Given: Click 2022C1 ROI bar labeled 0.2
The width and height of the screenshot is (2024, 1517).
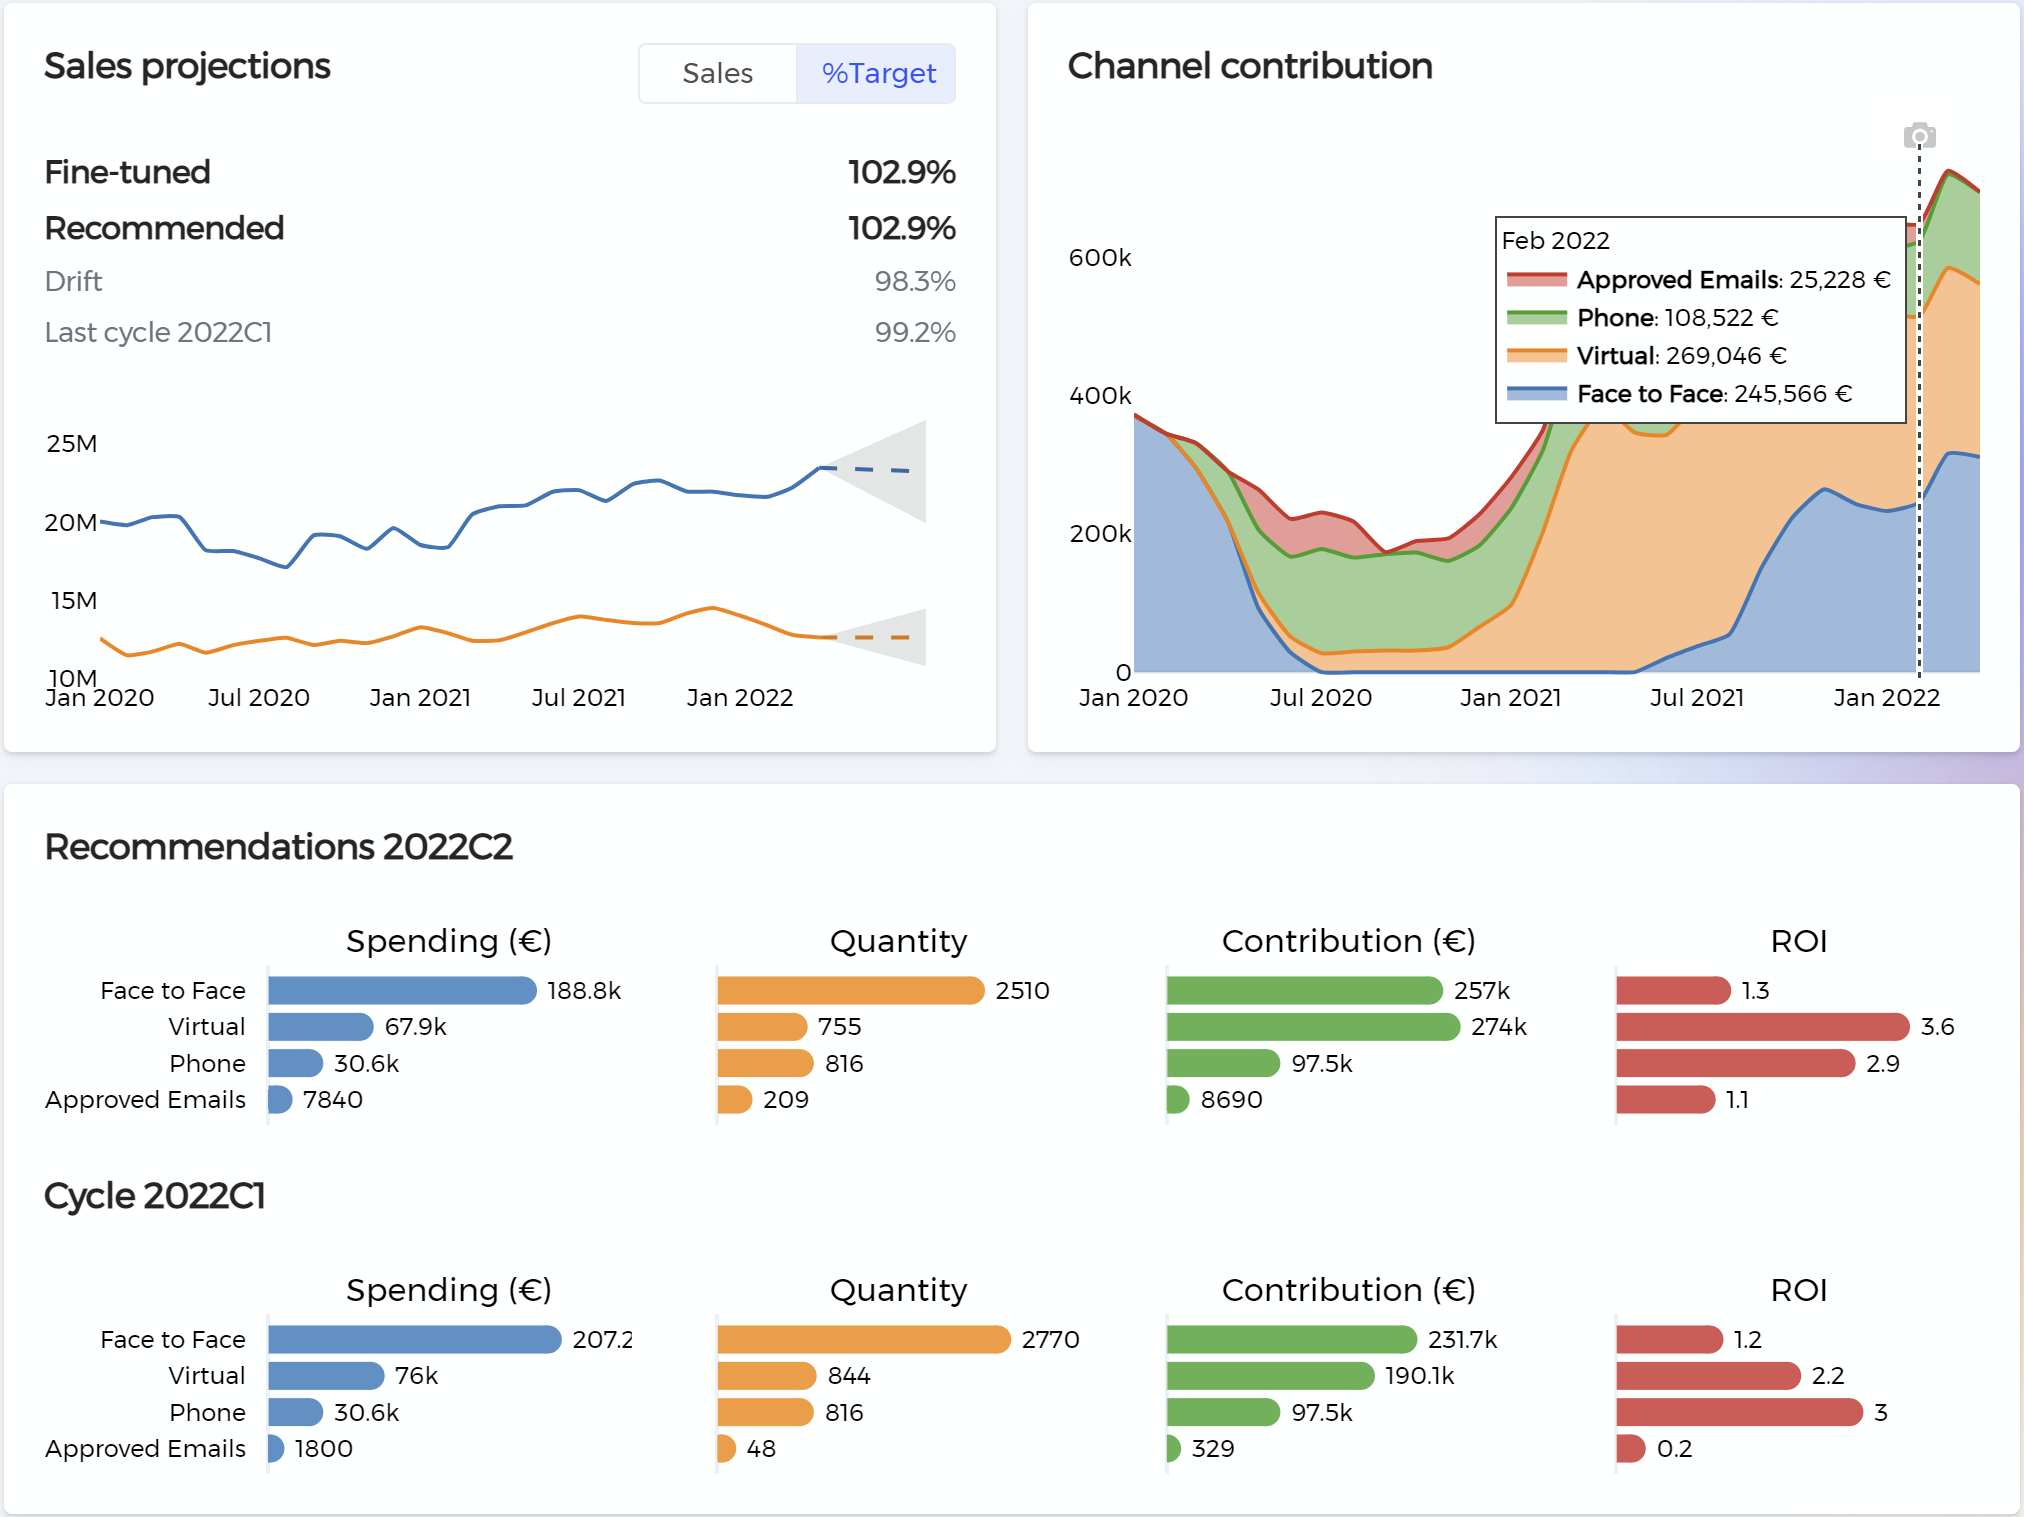Looking at the screenshot, I should click(1631, 1448).
